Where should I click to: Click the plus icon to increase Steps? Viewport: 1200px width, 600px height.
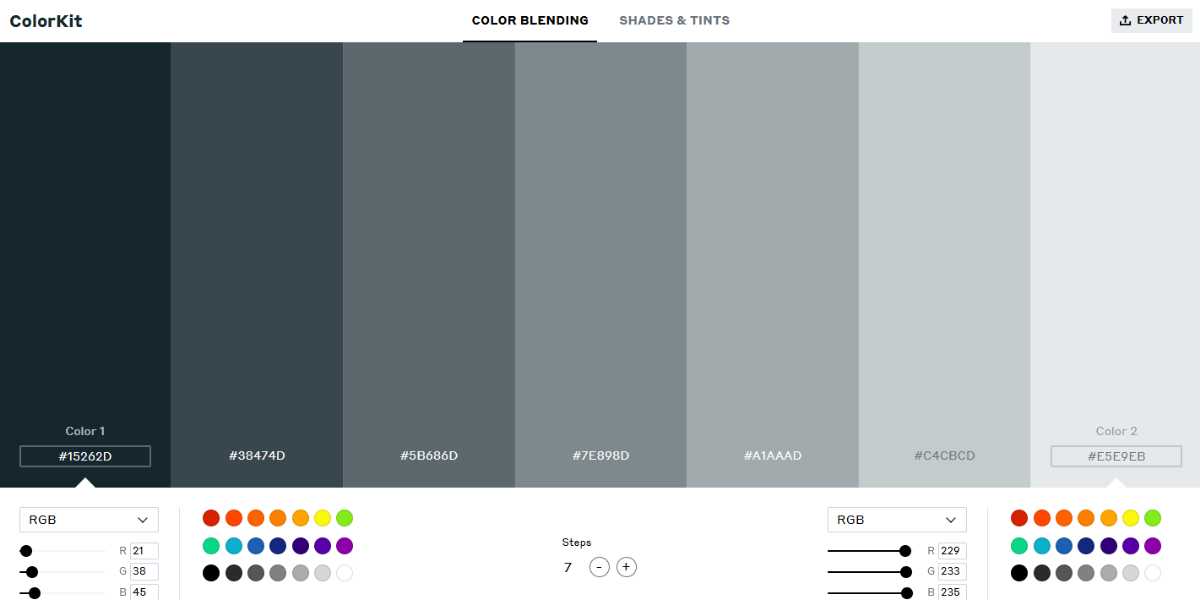(626, 567)
